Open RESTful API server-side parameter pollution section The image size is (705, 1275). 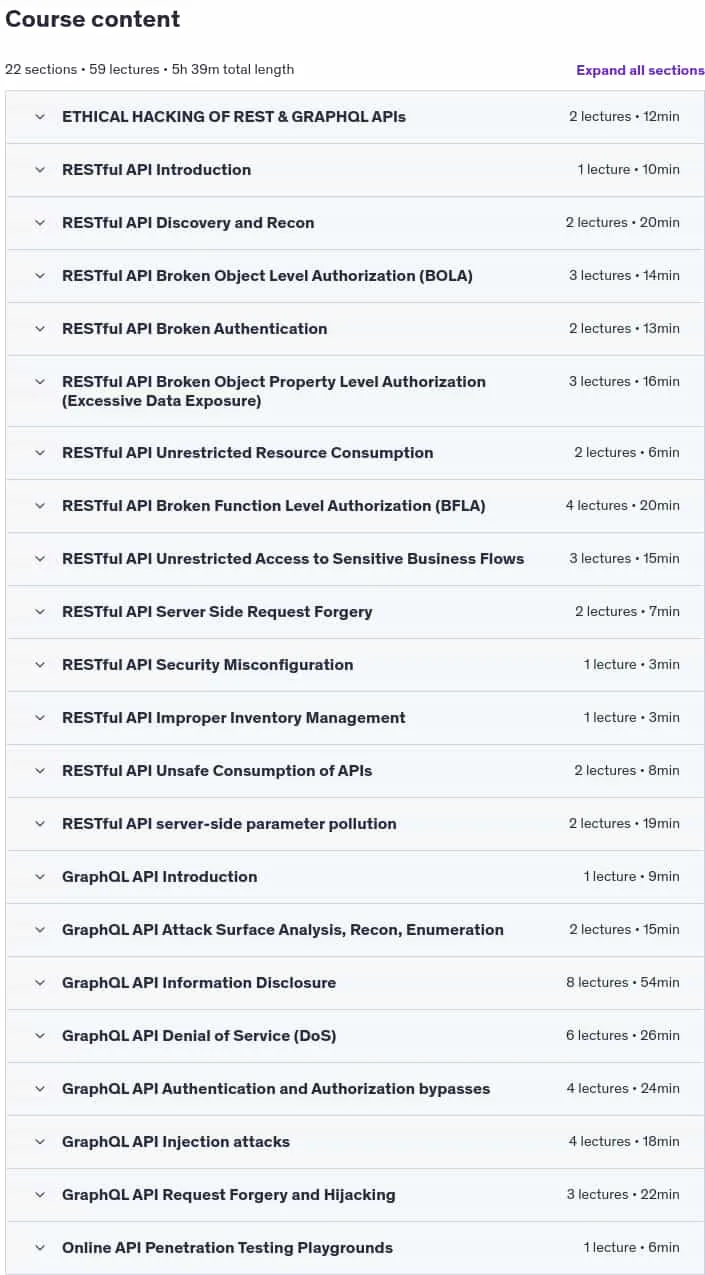coord(355,824)
